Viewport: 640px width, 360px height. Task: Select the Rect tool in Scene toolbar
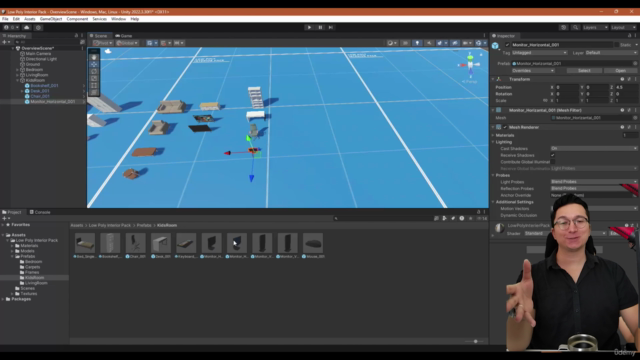tap(94, 85)
